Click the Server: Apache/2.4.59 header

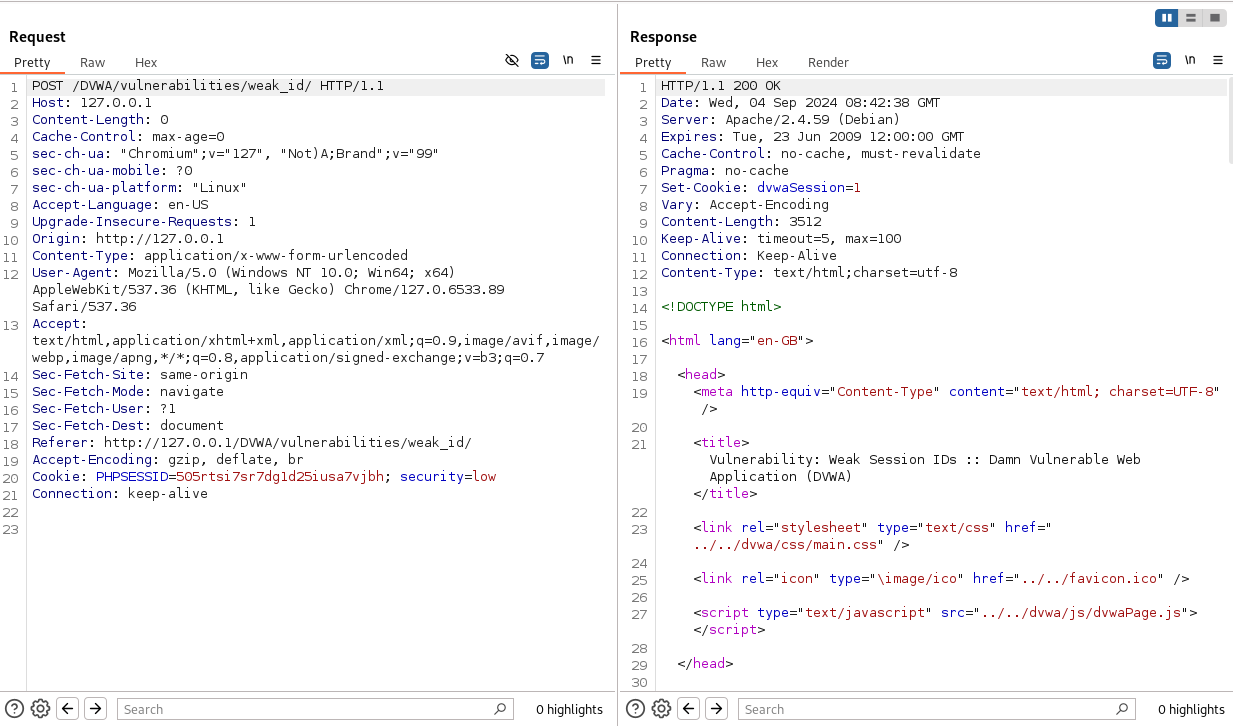[781, 121]
